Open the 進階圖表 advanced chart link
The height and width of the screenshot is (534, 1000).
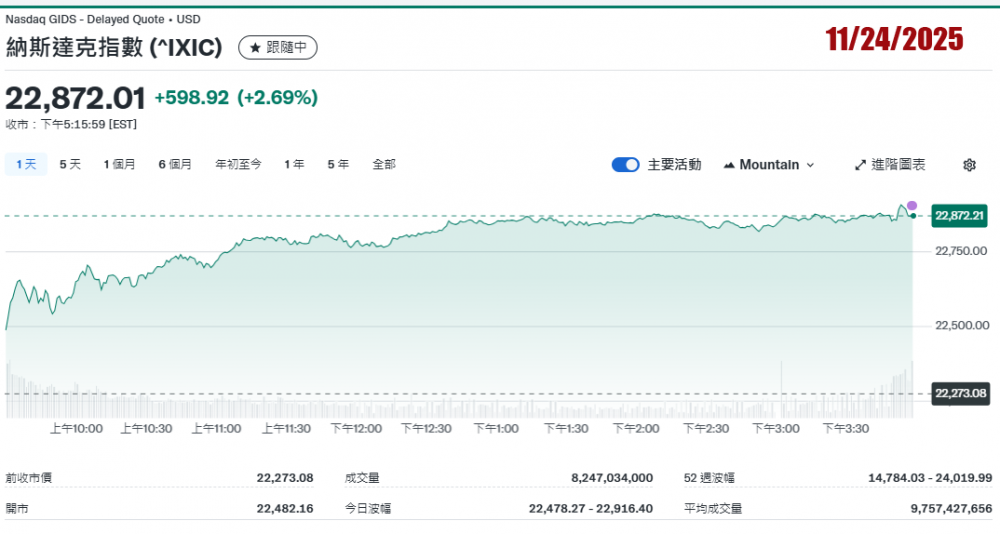click(x=897, y=165)
